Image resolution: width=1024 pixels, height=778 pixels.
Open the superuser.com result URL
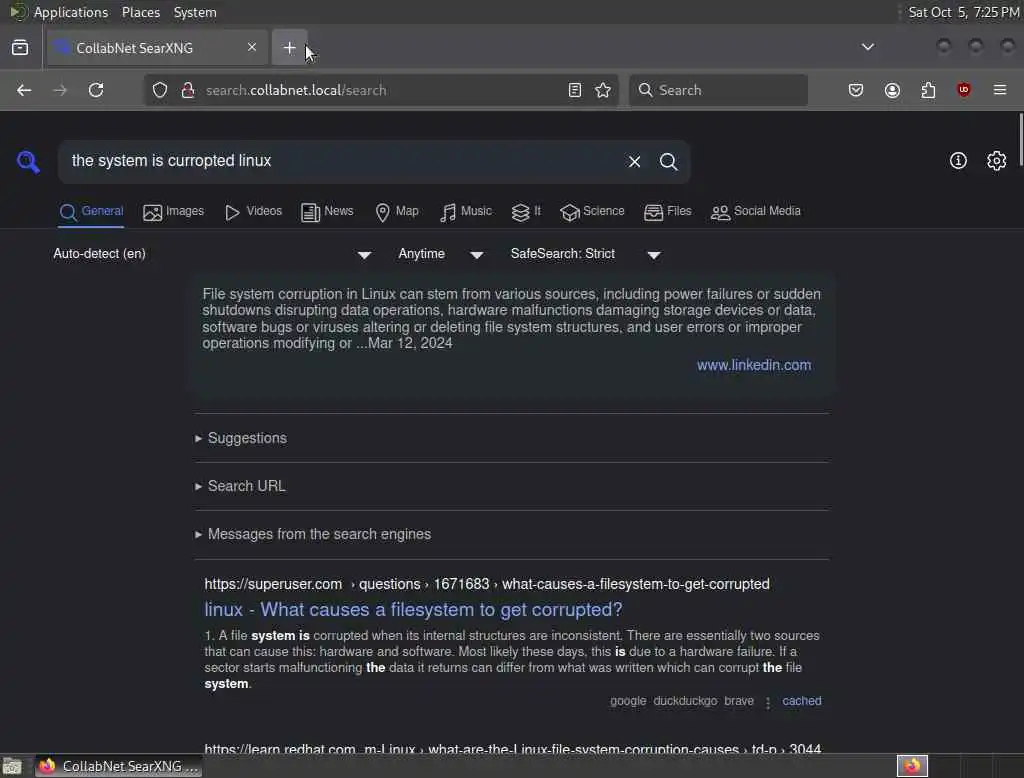[487, 584]
